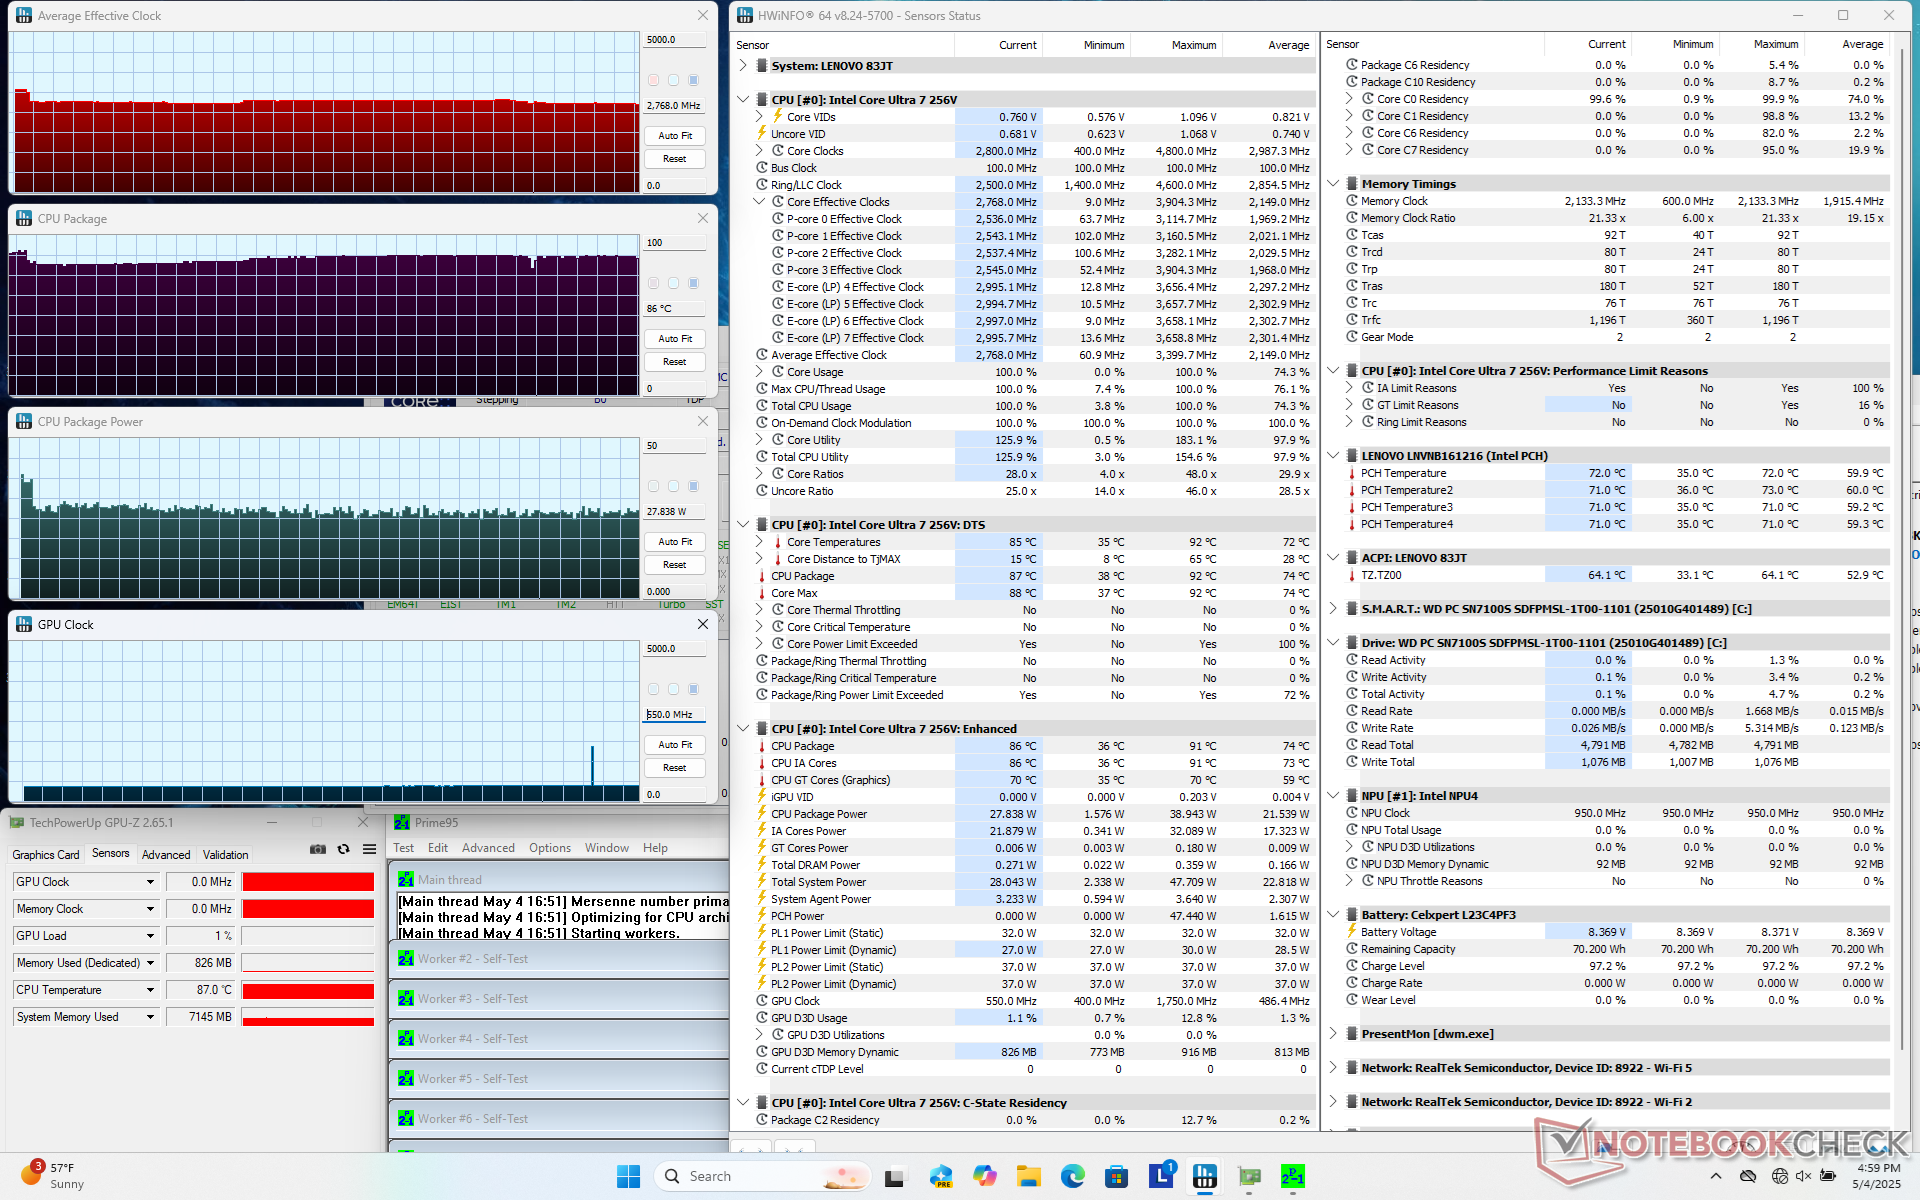Open the CPU Temperature sensor dropdown
1920x1200 pixels.
[x=151, y=990]
